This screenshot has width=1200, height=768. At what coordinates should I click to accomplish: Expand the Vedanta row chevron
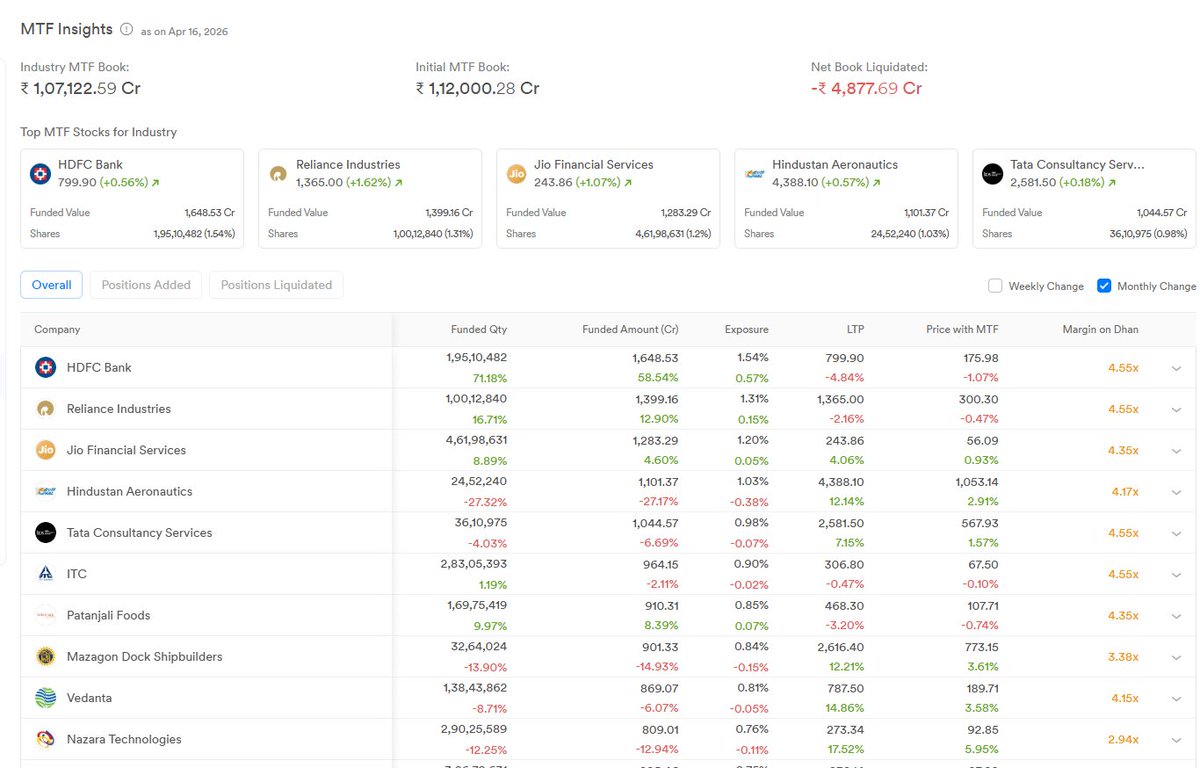click(x=1176, y=698)
